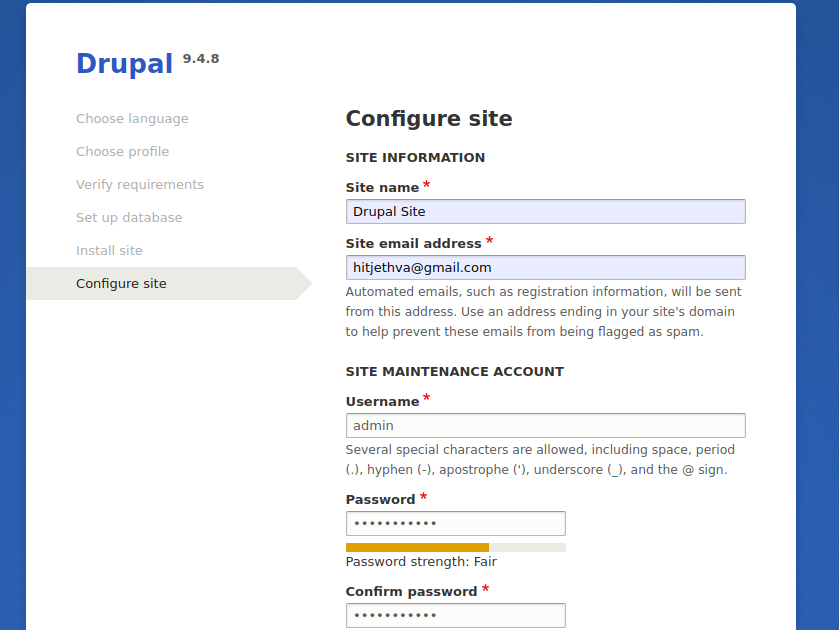Click the SITE INFORMATION section heading

click(x=415, y=157)
